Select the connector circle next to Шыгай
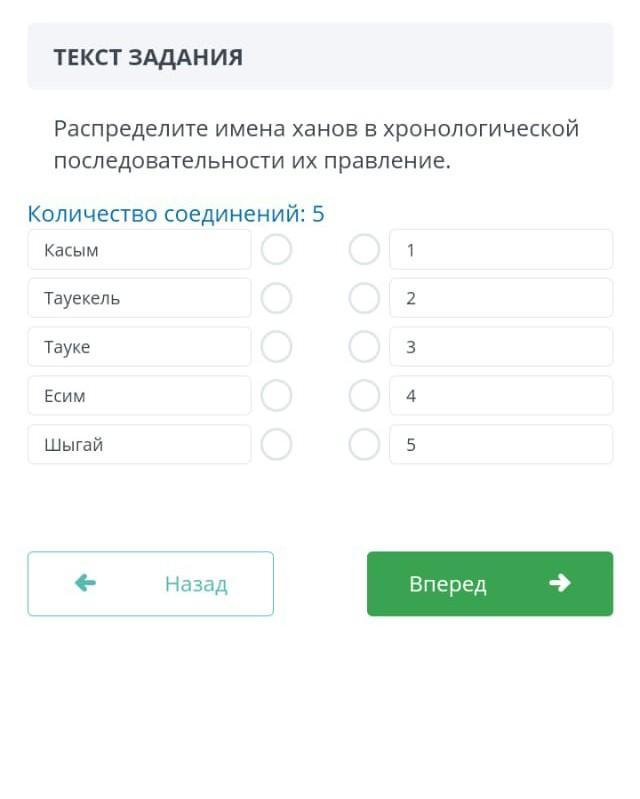Viewport: 640px width, 799px height. (x=276, y=444)
